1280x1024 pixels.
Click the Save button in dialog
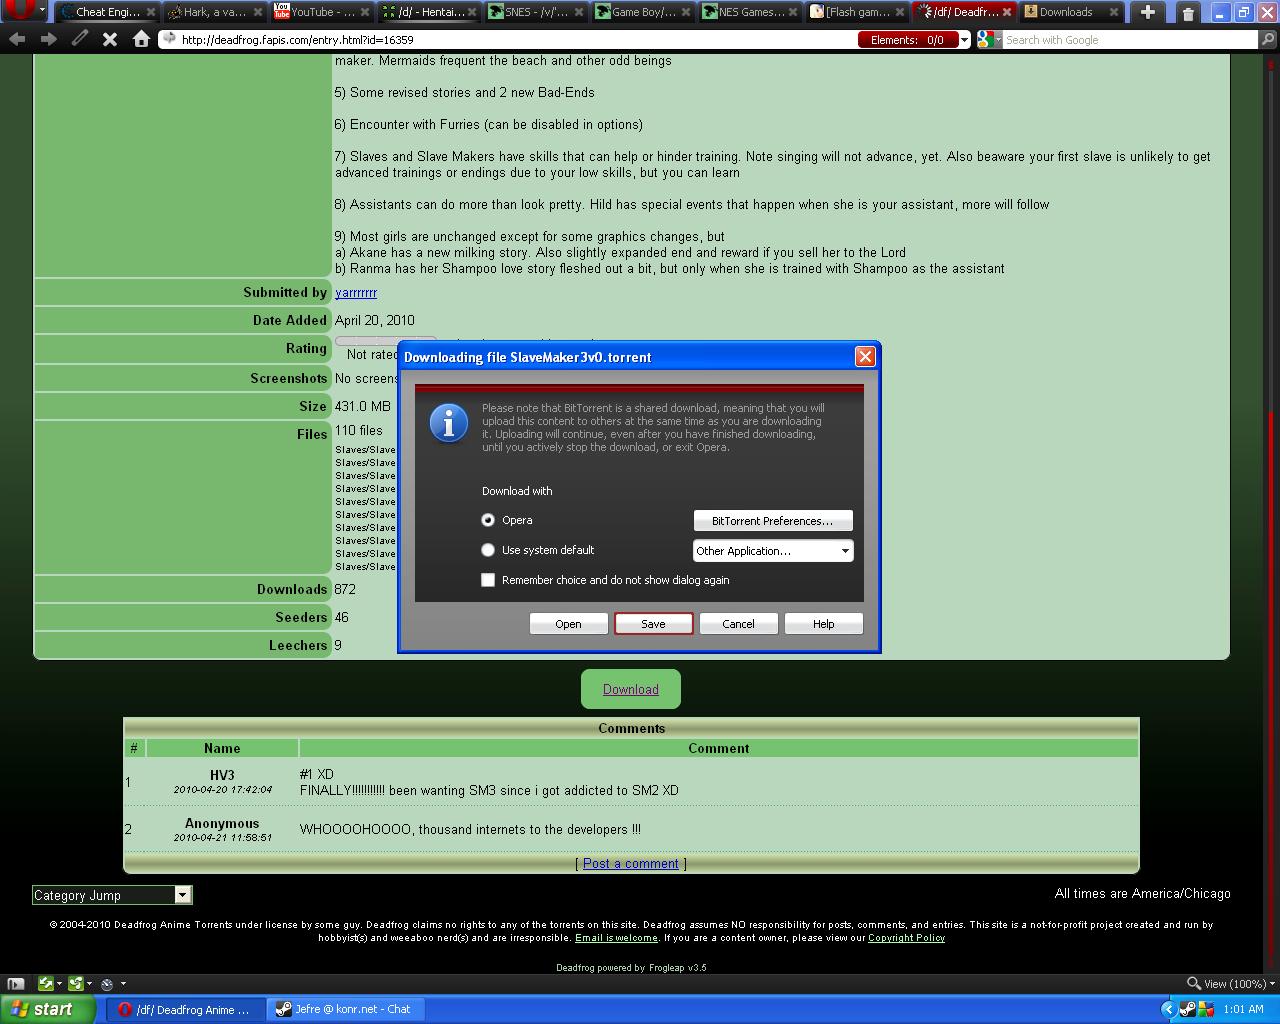[x=653, y=624]
